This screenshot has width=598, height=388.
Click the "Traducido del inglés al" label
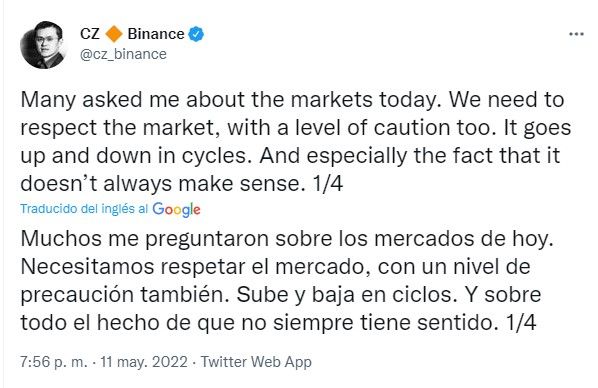pyautogui.click(x=84, y=209)
